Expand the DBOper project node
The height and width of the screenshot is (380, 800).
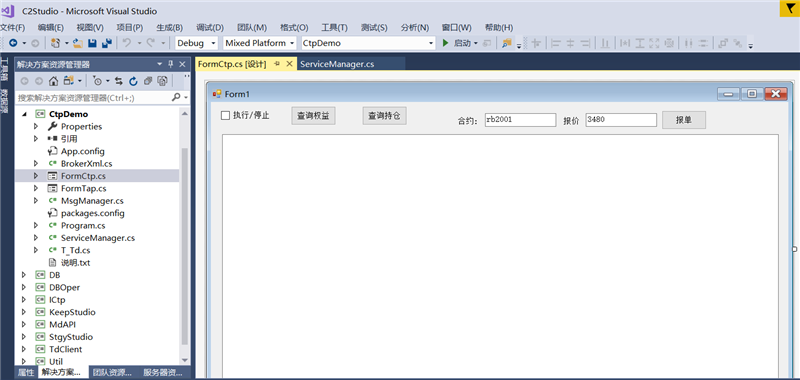point(24,287)
